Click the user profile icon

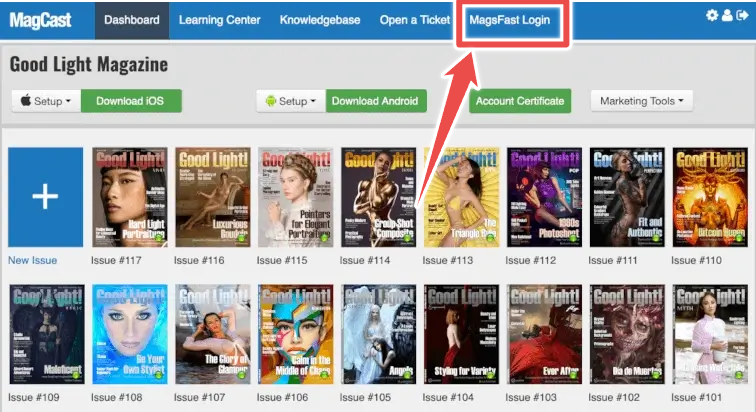pyautogui.click(x=727, y=15)
